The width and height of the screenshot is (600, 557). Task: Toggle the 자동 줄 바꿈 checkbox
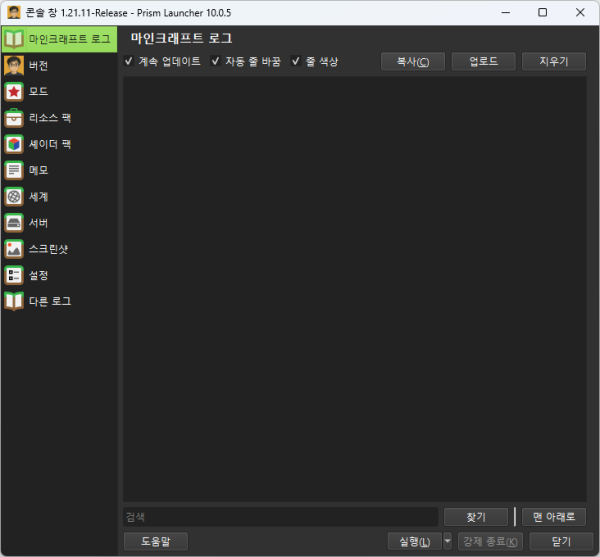pos(215,61)
